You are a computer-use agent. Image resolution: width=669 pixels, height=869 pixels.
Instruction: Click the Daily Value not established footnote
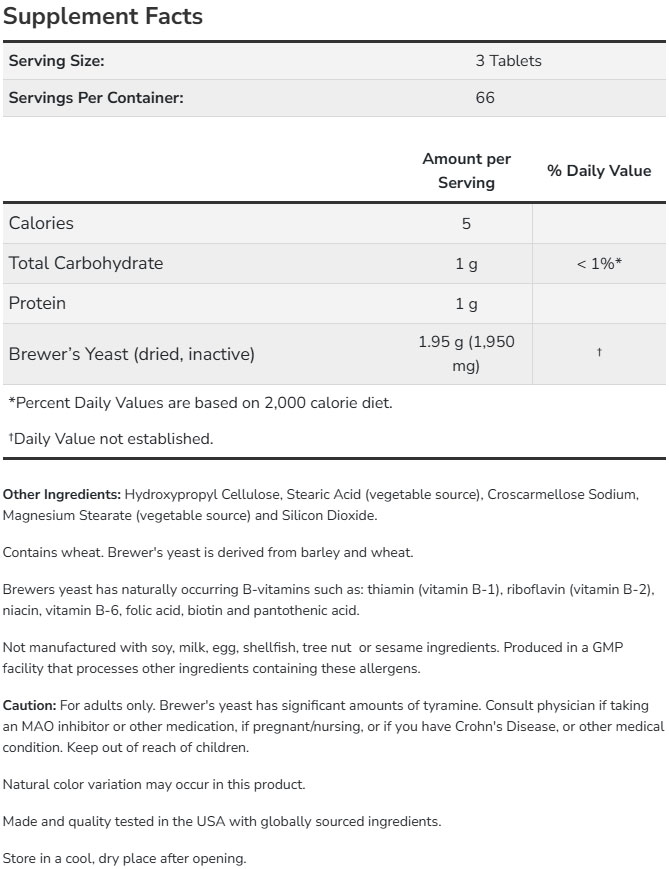[x=110, y=438]
